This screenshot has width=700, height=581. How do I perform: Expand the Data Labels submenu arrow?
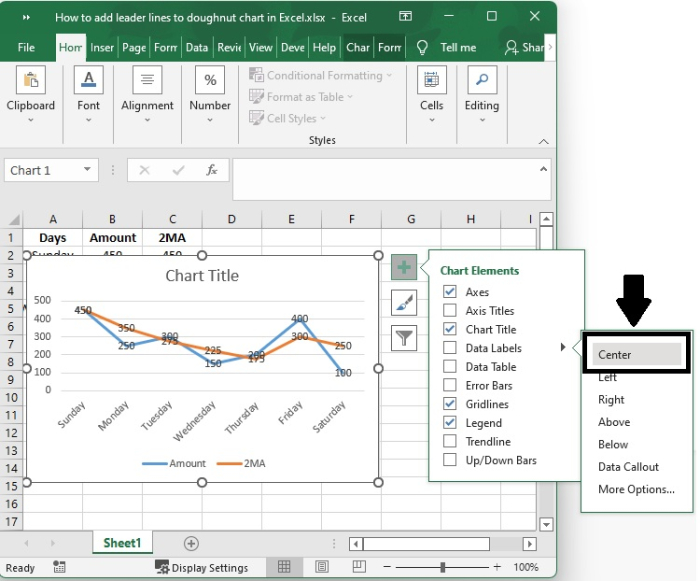(x=563, y=347)
